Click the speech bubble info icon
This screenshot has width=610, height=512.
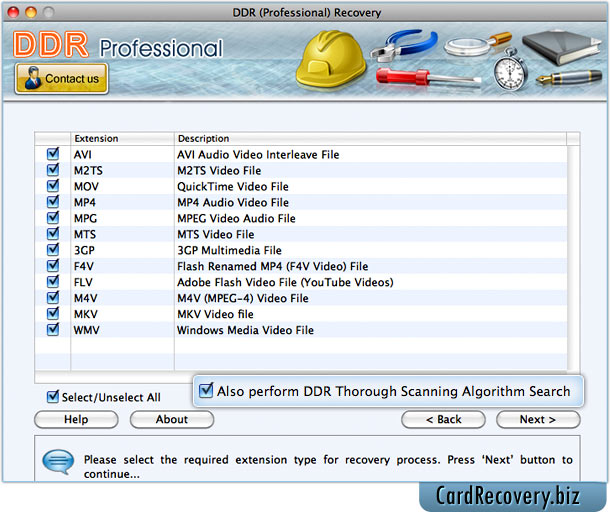pos(58,462)
